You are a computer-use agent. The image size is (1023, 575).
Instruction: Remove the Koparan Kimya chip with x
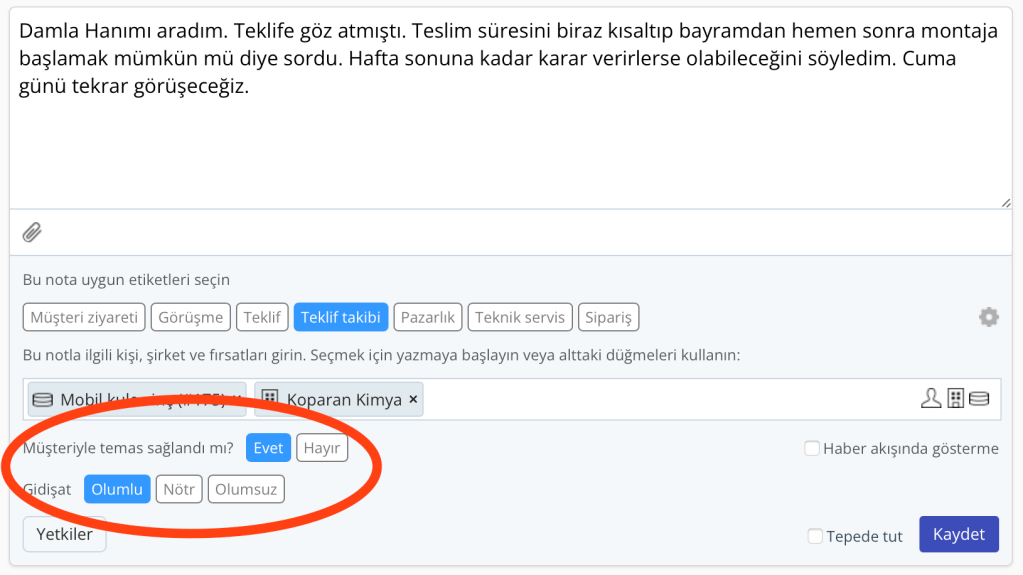click(x=413, y=399)
